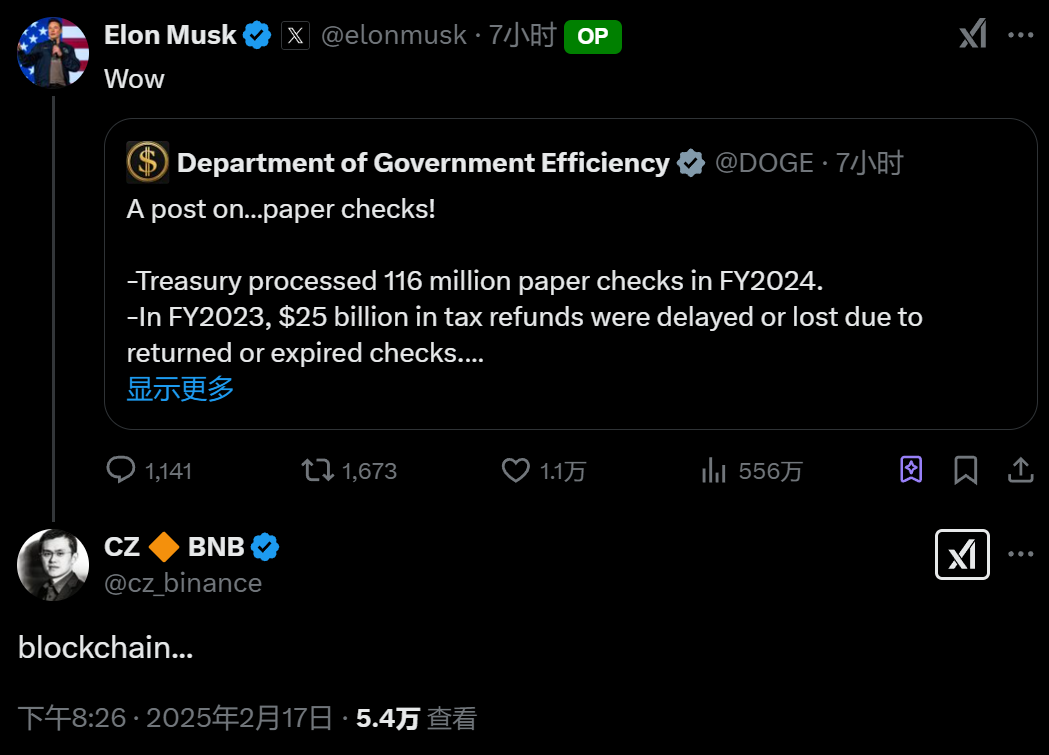Like the Wow tweet
Screen dimensions: 1049x755
pos(515,470)
